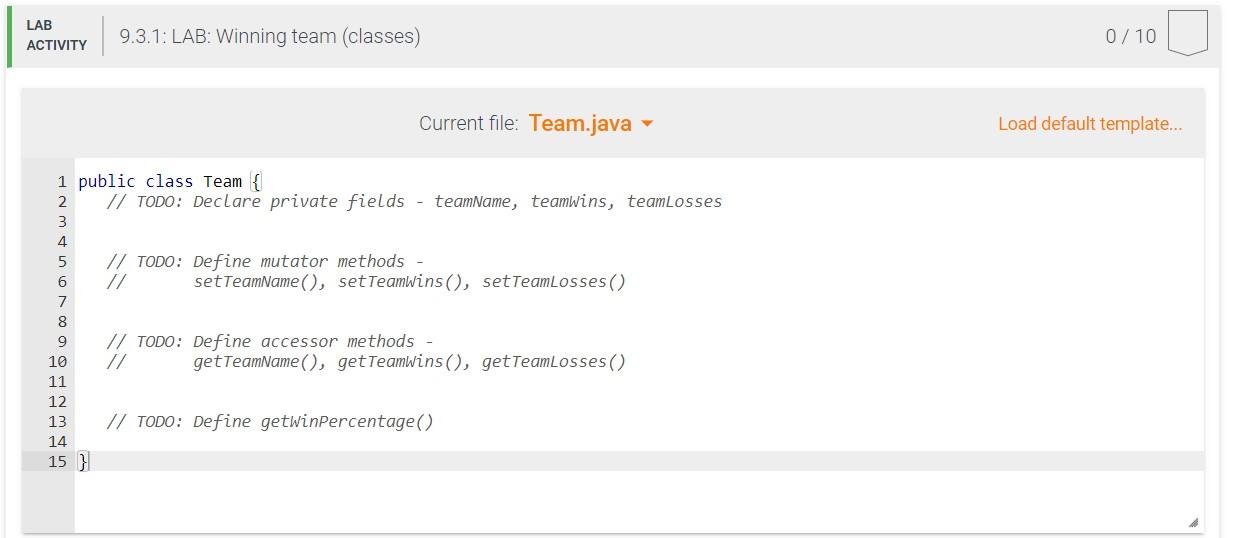The width and height of the screenshot is (1233, 538).
Task: Click line number 11 in the gutter
Action: (x=57, y=381)
